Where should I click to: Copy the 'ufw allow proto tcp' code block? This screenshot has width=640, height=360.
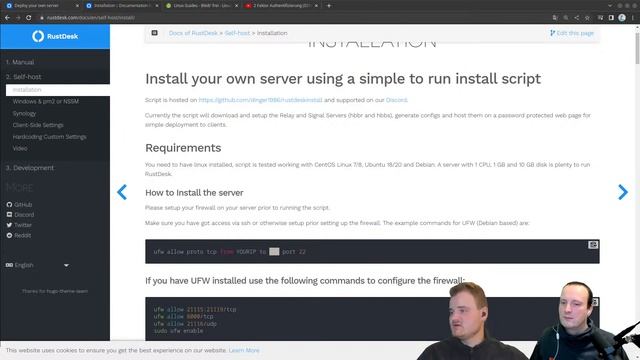coord(593,244)
